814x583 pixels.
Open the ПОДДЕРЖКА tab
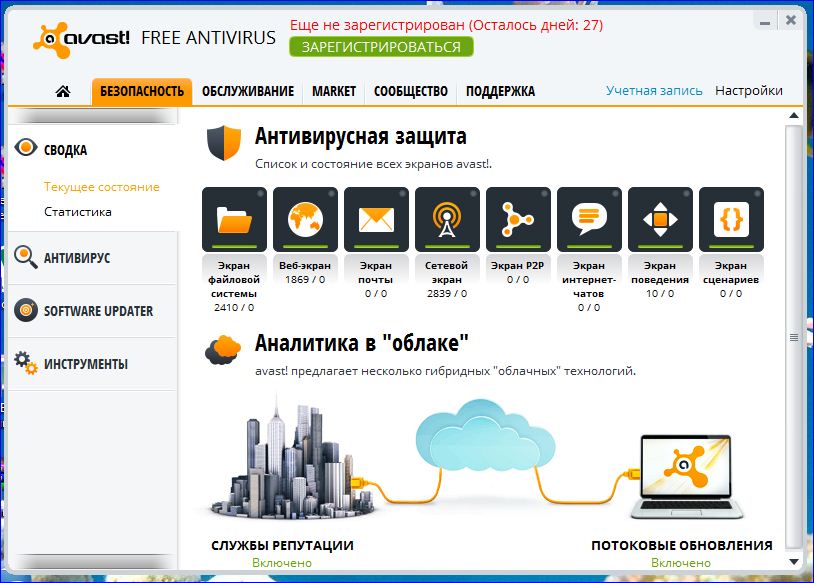[x=500, y=91]
